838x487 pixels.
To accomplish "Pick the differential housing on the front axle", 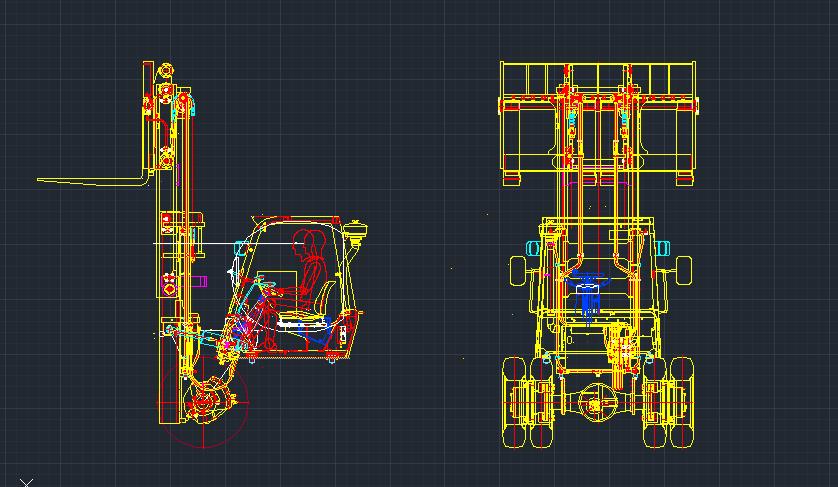I will coord(598,404).
